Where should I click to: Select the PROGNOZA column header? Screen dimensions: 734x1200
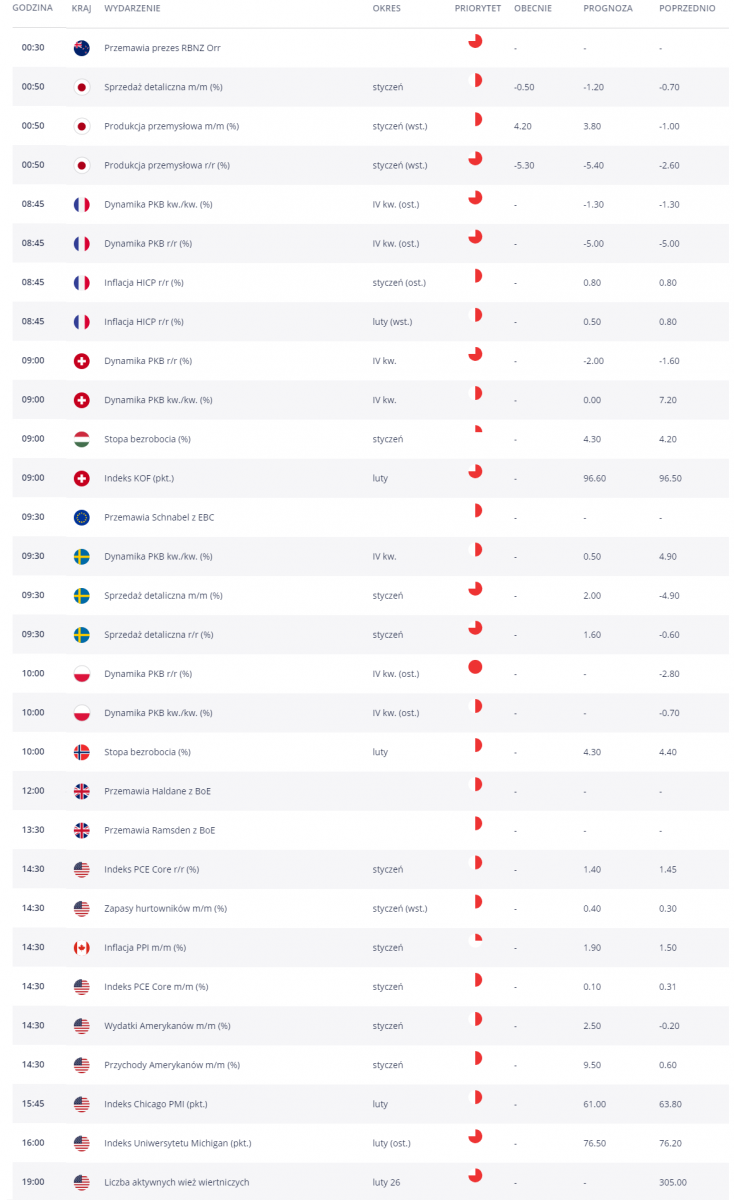pos(608,8)
